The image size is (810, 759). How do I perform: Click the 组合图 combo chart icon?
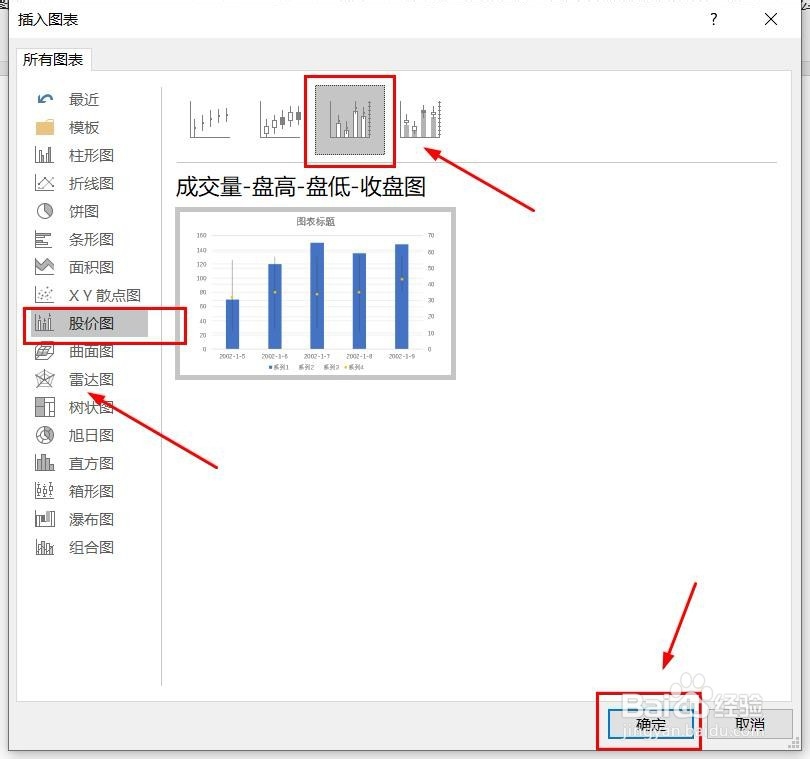coord(44,547)
